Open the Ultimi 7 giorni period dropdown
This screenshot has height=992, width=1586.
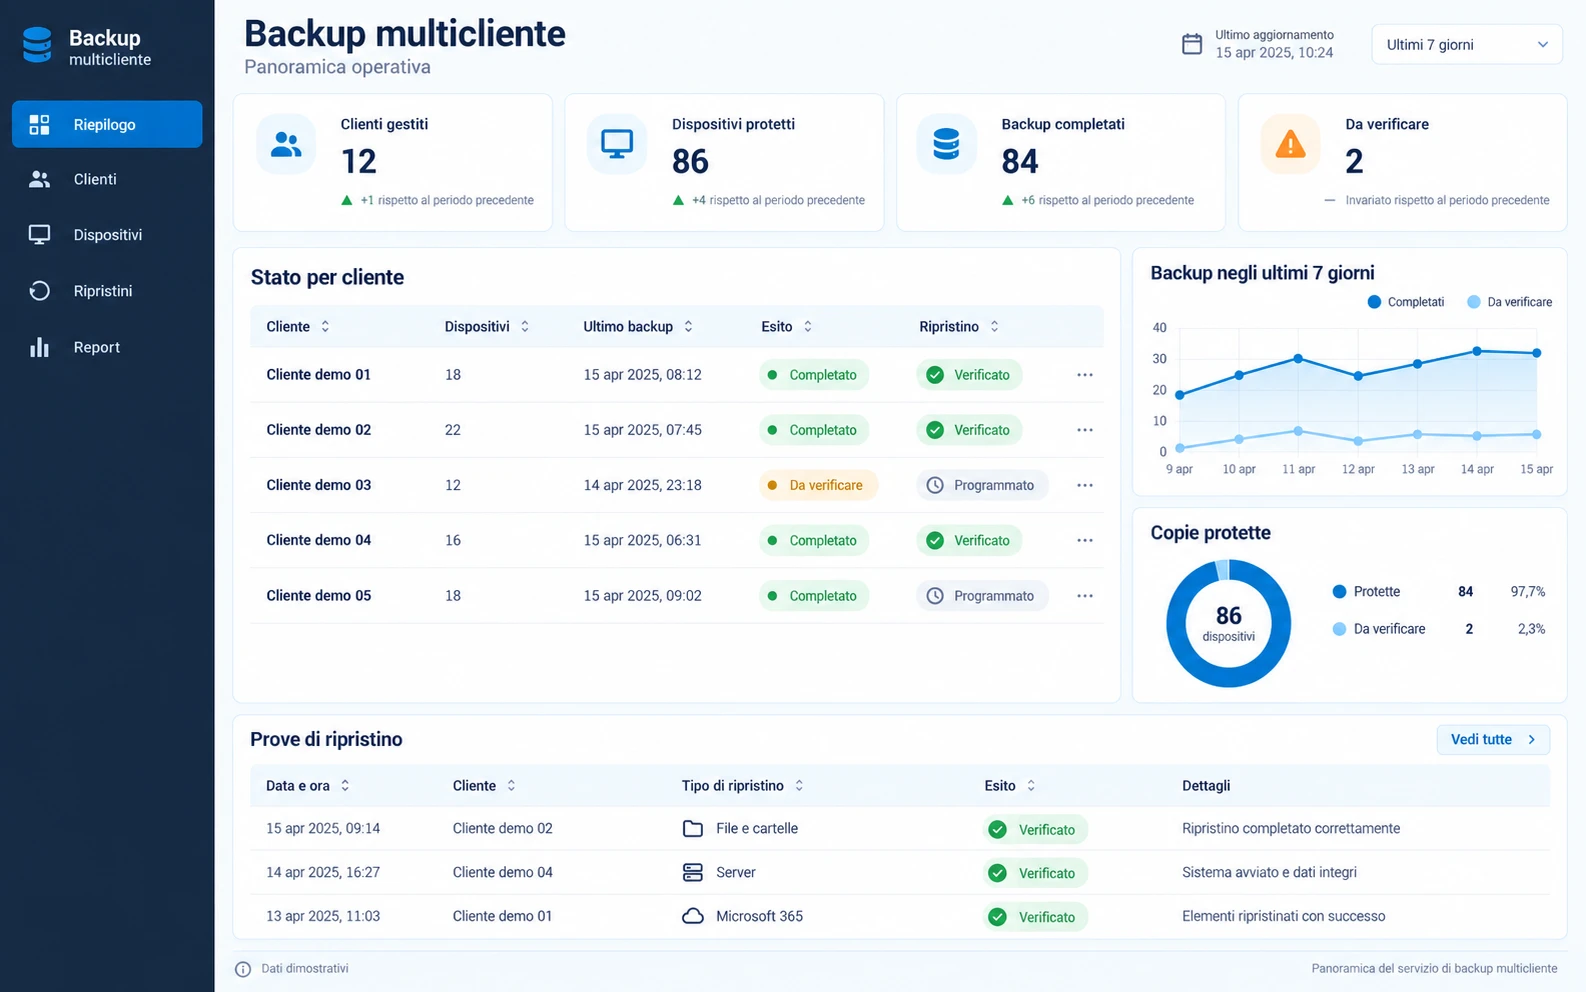click(x=1467, y=44)
